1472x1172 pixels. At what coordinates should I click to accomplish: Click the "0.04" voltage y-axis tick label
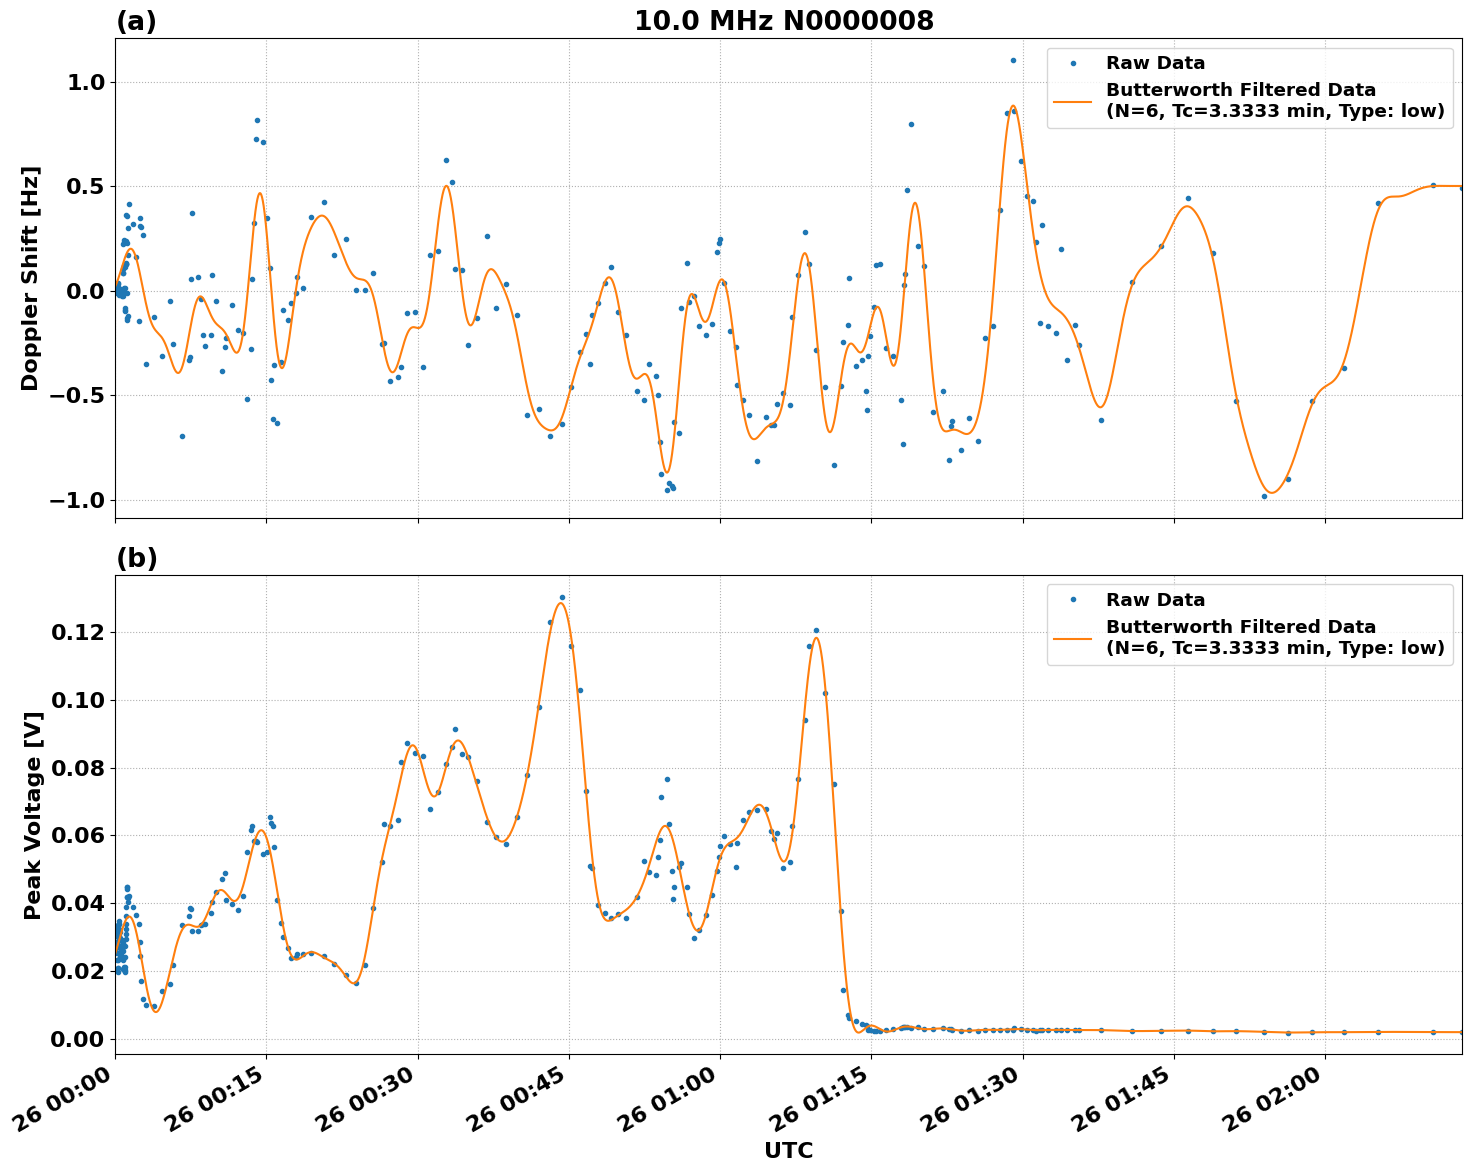[x=79, y=904]
